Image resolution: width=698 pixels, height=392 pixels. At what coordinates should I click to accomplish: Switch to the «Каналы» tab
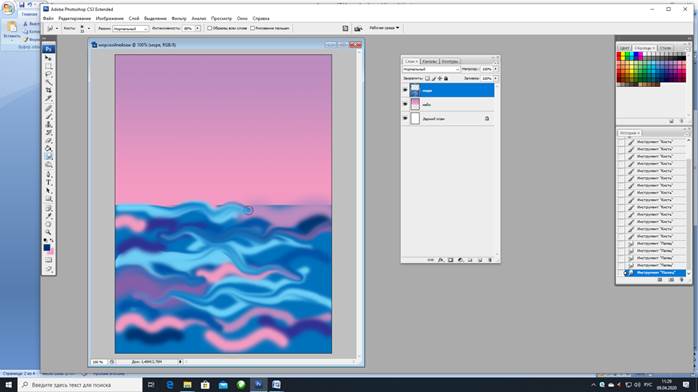(x=430, y=61)
